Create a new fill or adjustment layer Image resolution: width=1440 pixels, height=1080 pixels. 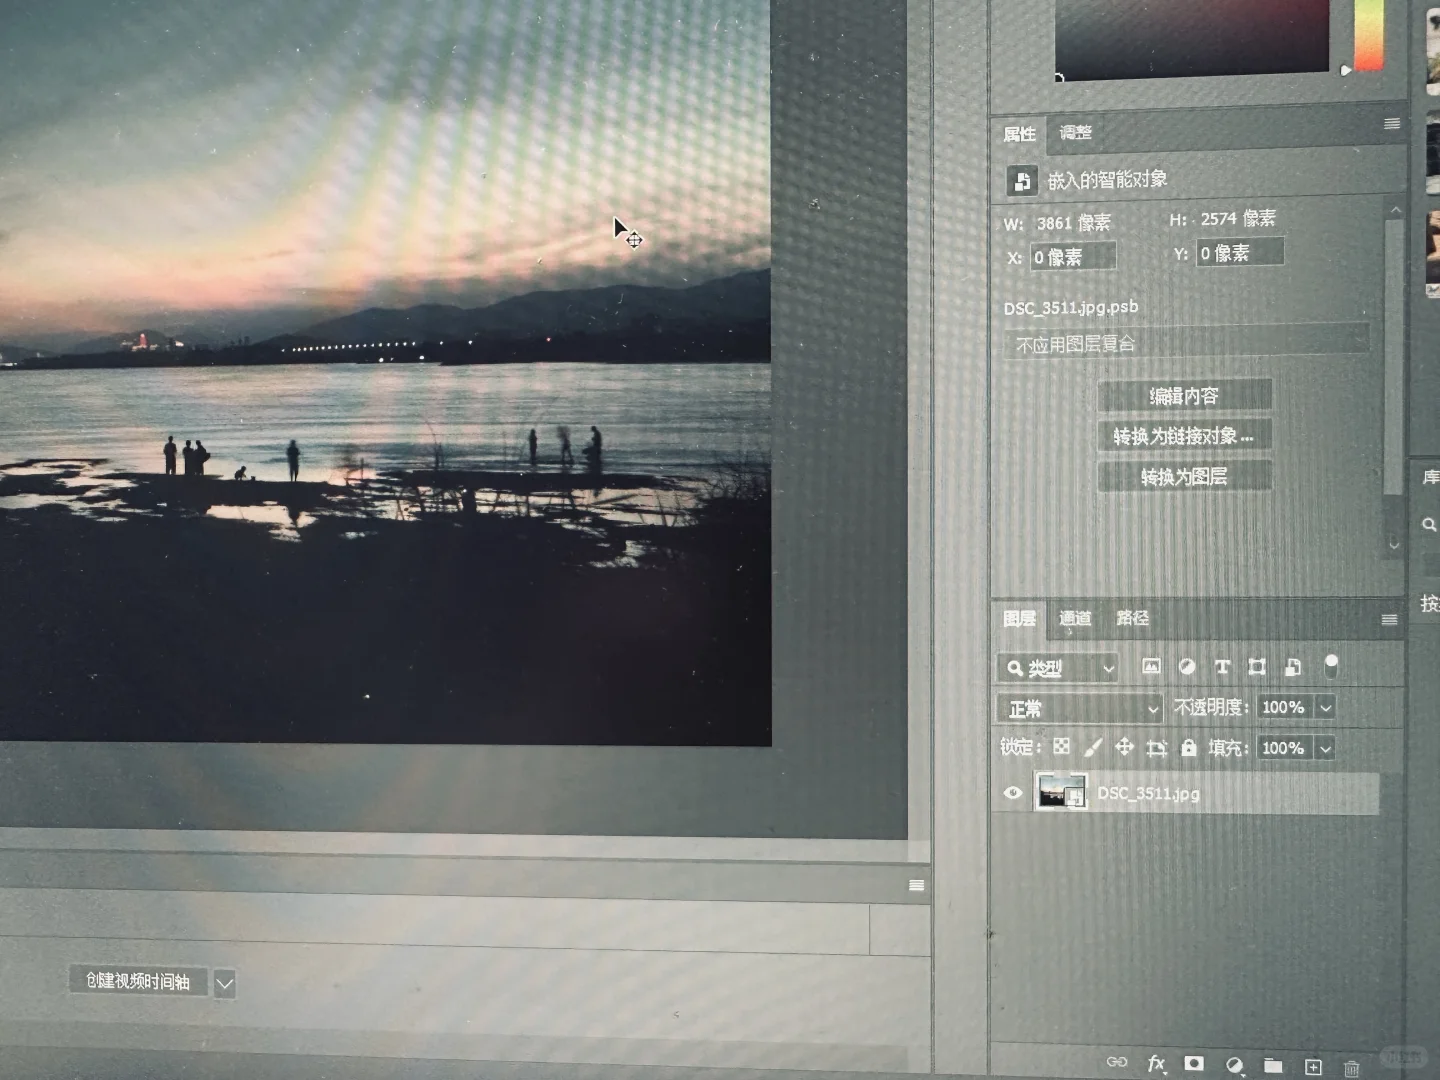1234,1065
